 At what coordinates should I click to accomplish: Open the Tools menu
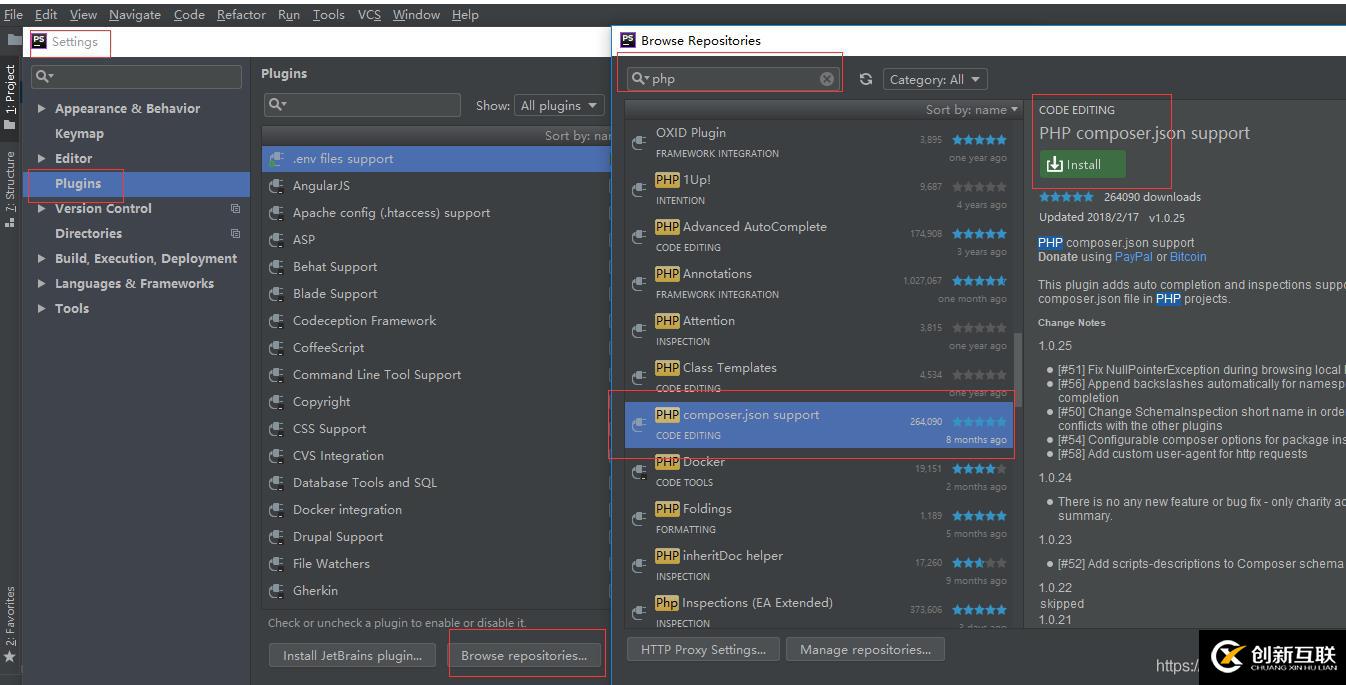tap(328, 14)
